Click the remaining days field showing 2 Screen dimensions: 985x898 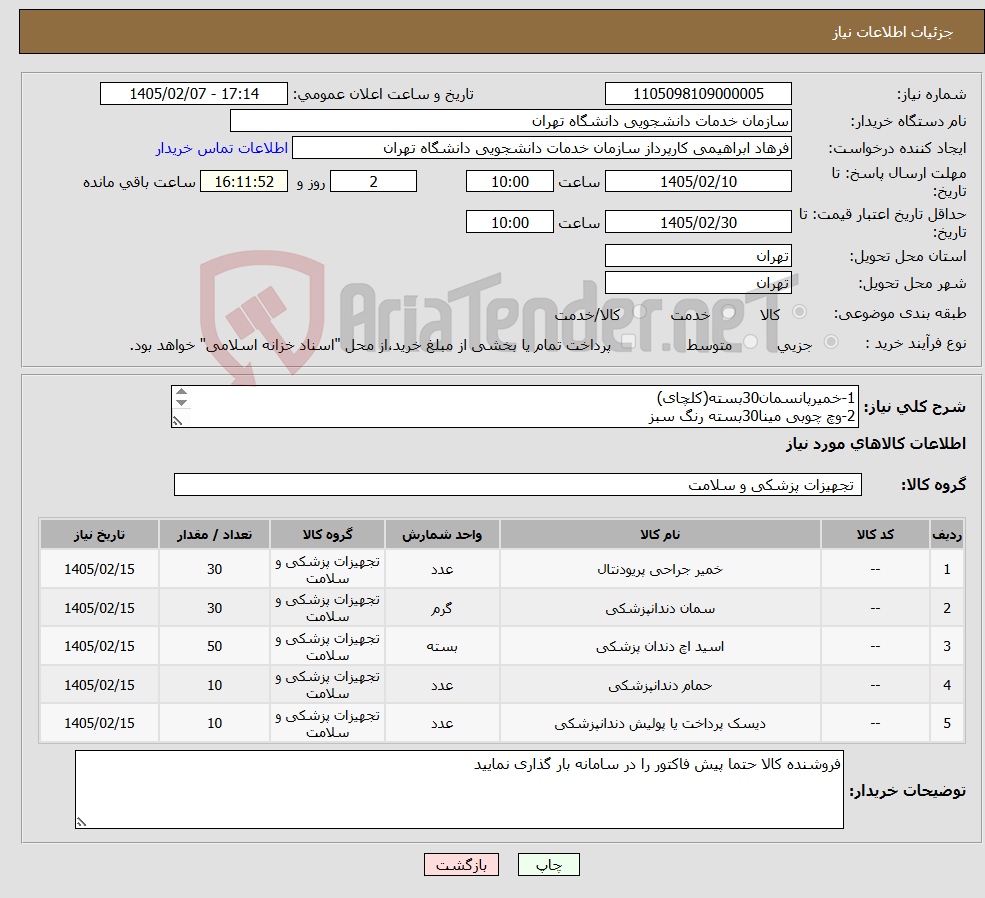(x=373, y=182)
